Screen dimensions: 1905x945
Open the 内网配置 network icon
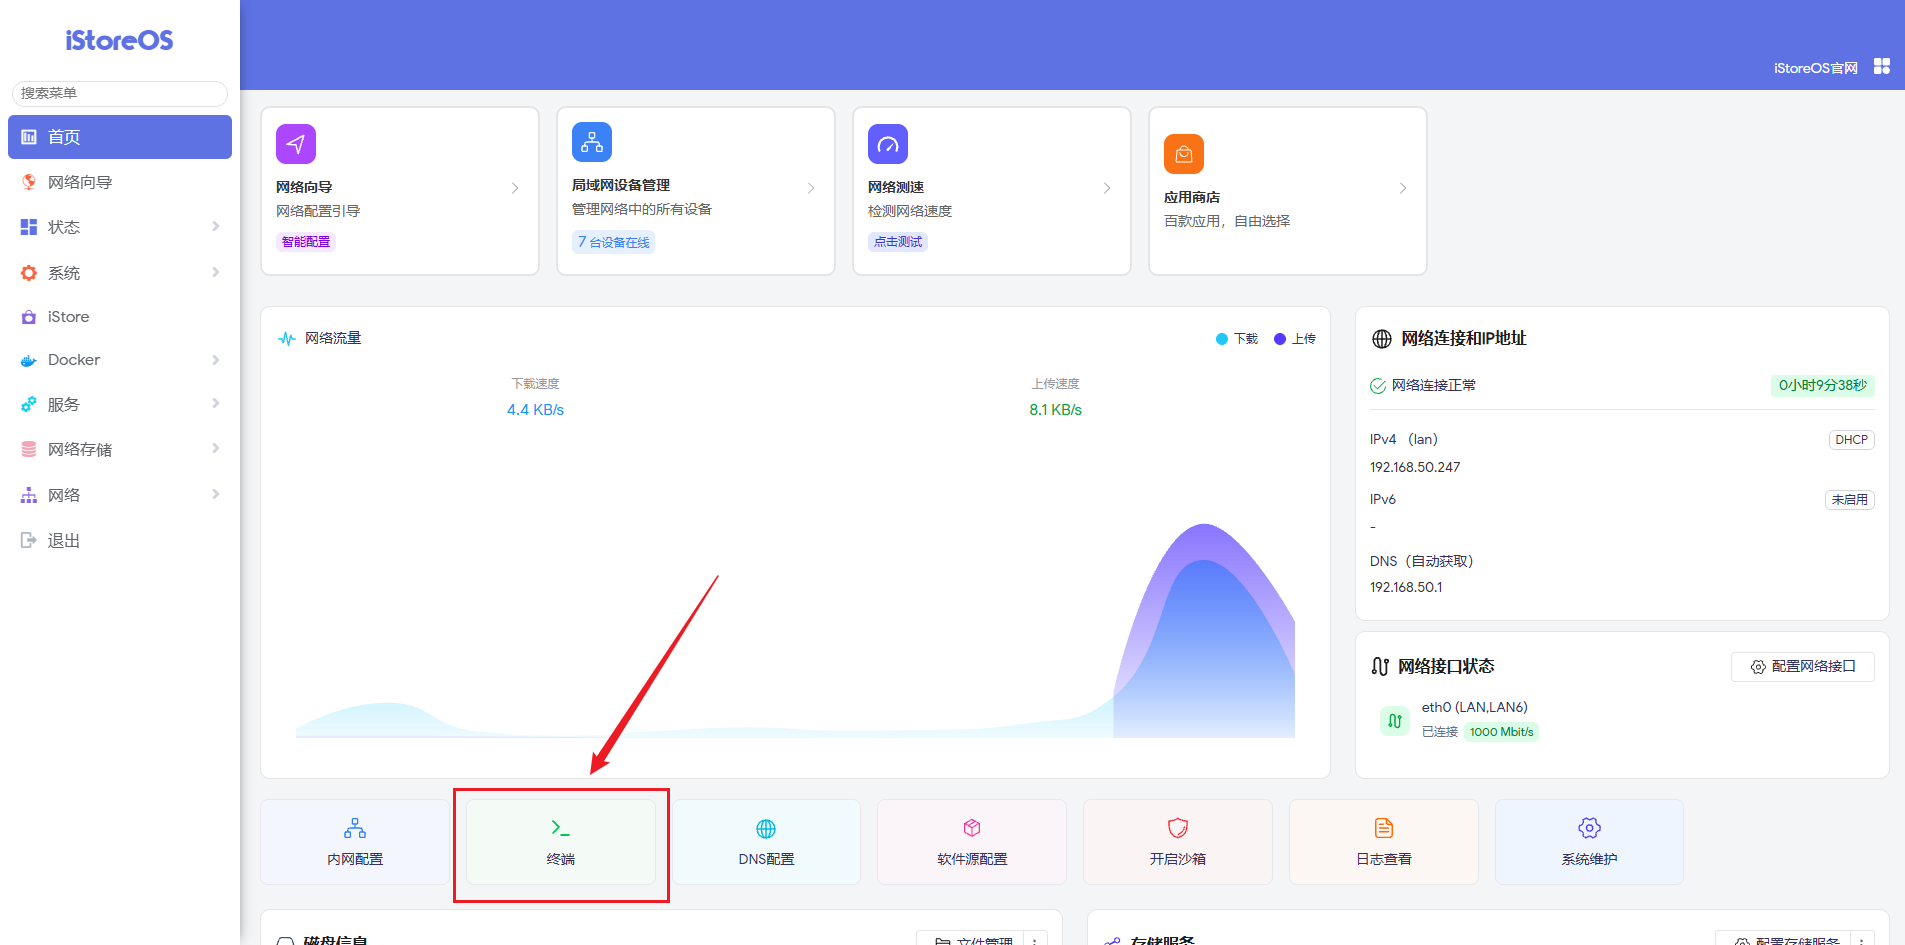(355, 828)
